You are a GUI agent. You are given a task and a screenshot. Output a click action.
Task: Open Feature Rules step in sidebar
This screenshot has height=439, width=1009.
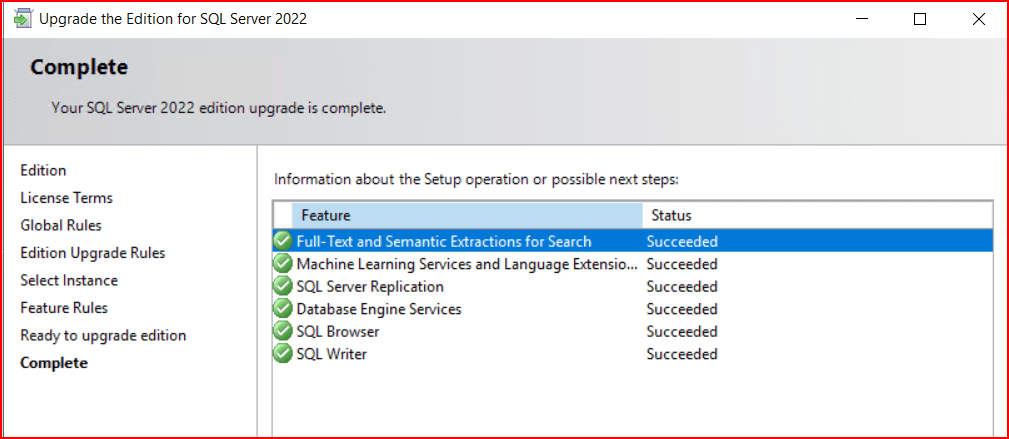pos(64,308)
